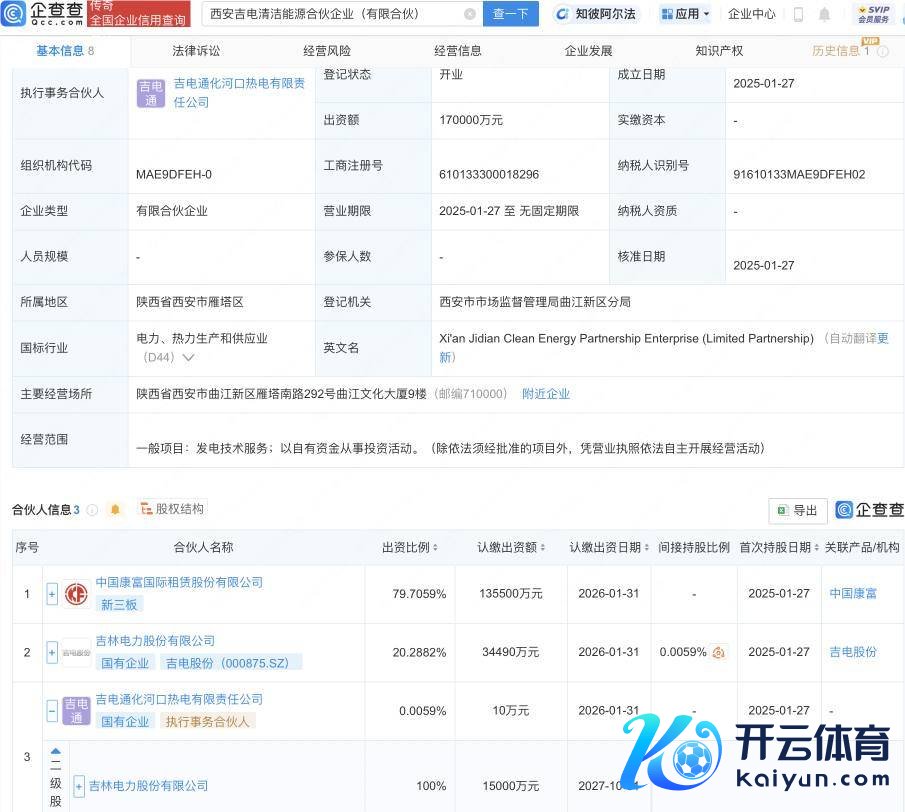Open the 附近企业 nearby companies link
This screenshot has height=812, width=905.
click(546, 394)
